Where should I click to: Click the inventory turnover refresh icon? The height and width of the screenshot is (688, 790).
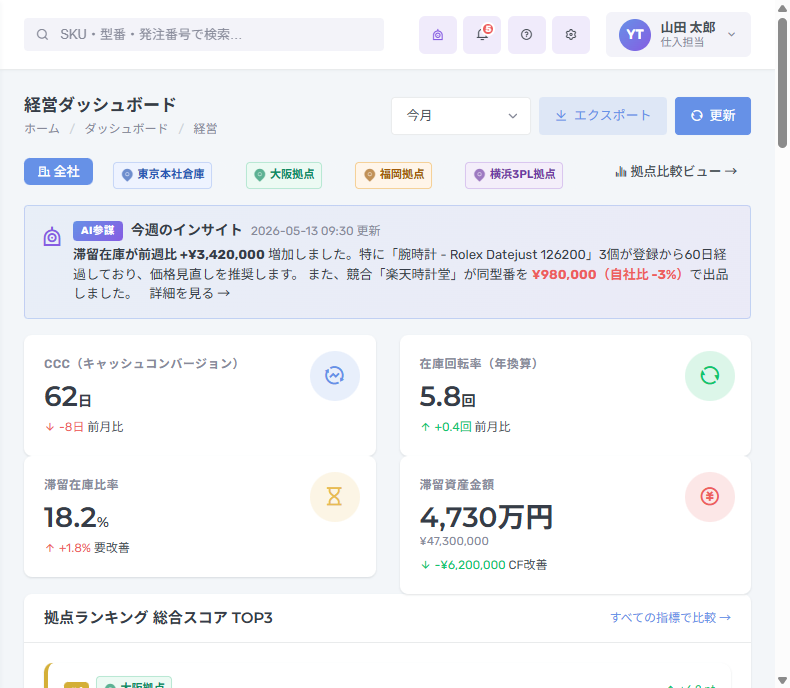(x=709, y=376)
